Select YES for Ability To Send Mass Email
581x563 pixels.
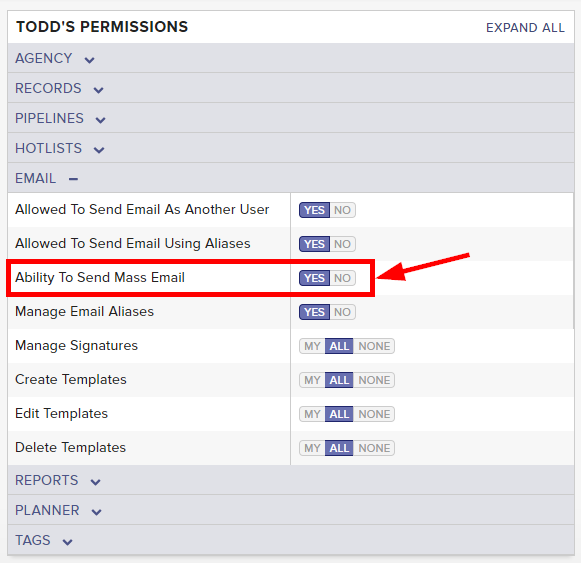click(314, 278)
